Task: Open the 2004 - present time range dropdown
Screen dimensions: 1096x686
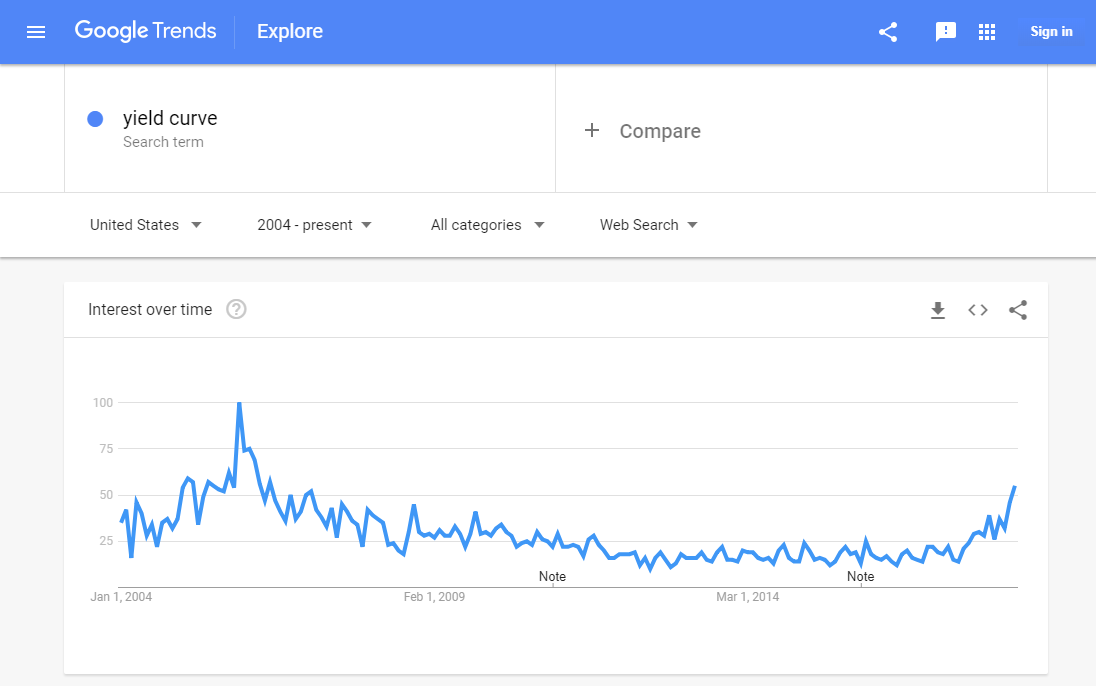Action: click(x=314, y=225)
